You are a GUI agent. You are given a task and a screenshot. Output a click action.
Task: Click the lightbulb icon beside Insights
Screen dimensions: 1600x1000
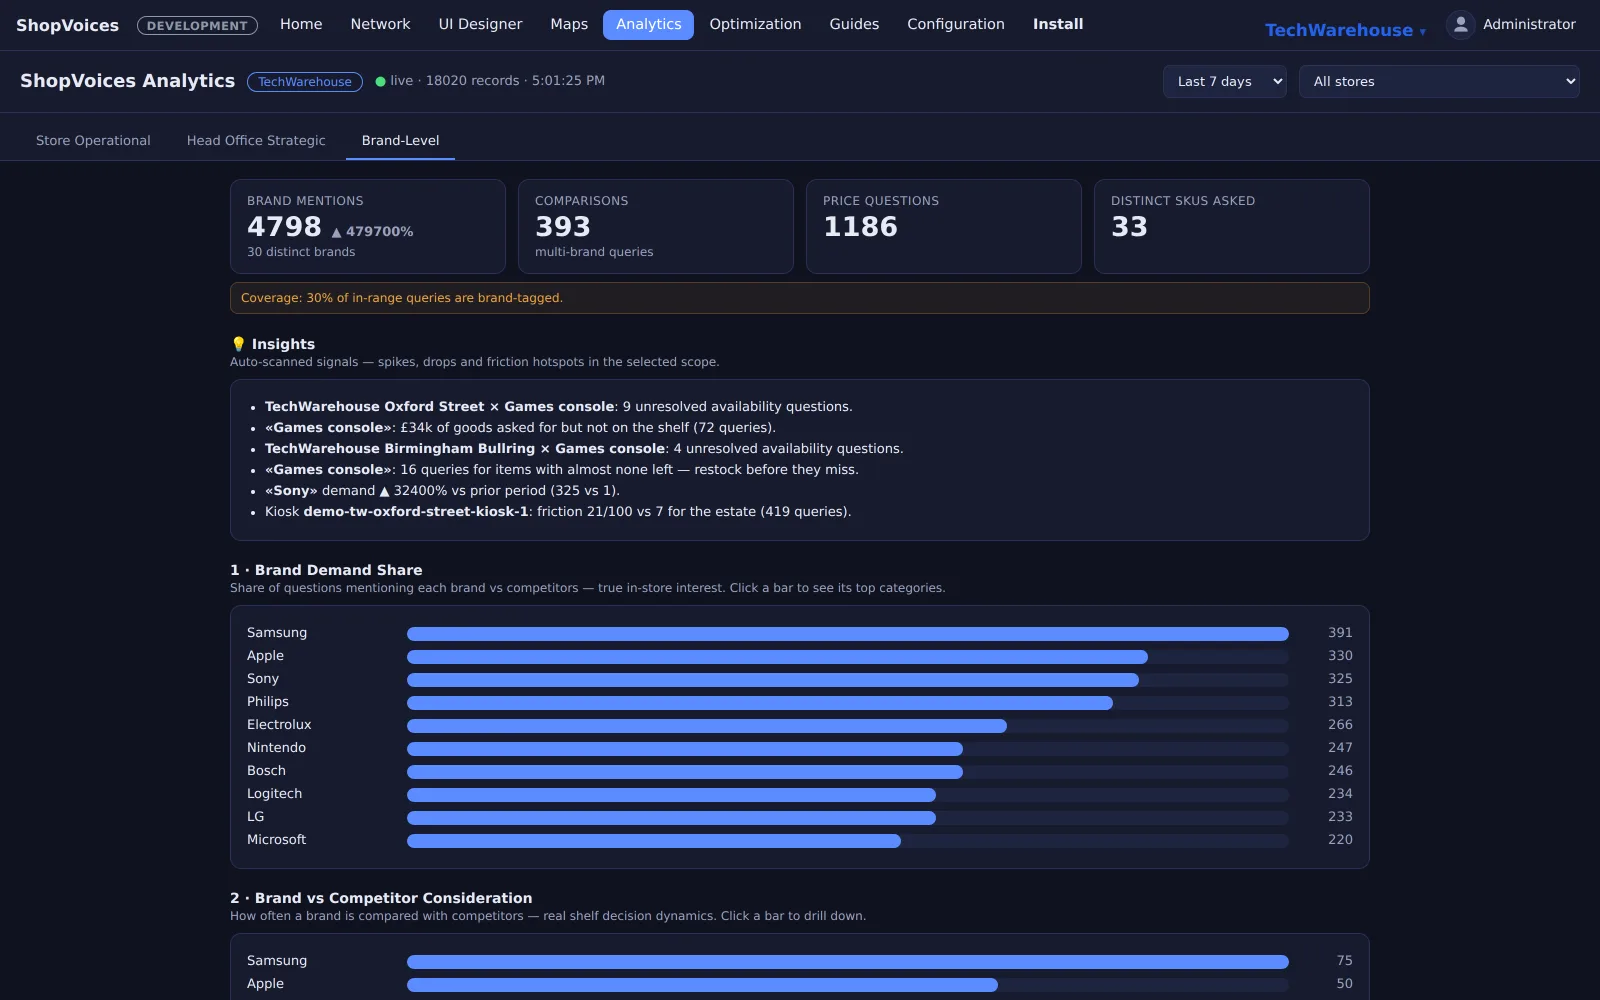[x=238, y=344]
